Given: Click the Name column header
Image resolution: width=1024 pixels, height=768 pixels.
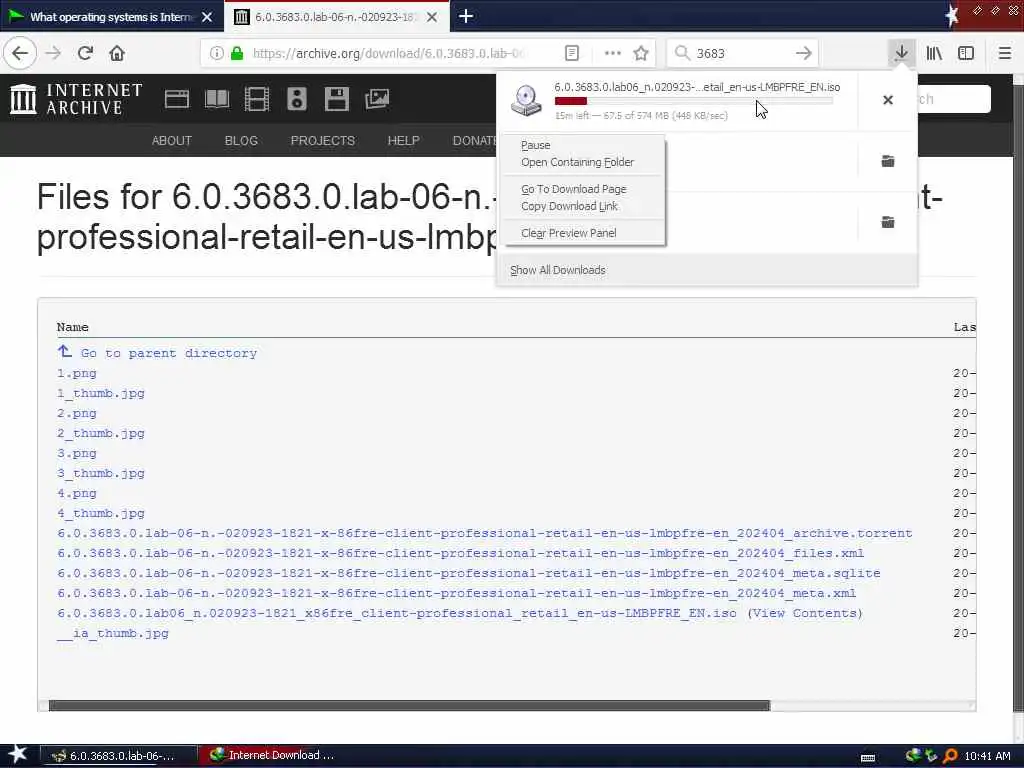Looking at the screenshot, I should click(x=72, y=327).
